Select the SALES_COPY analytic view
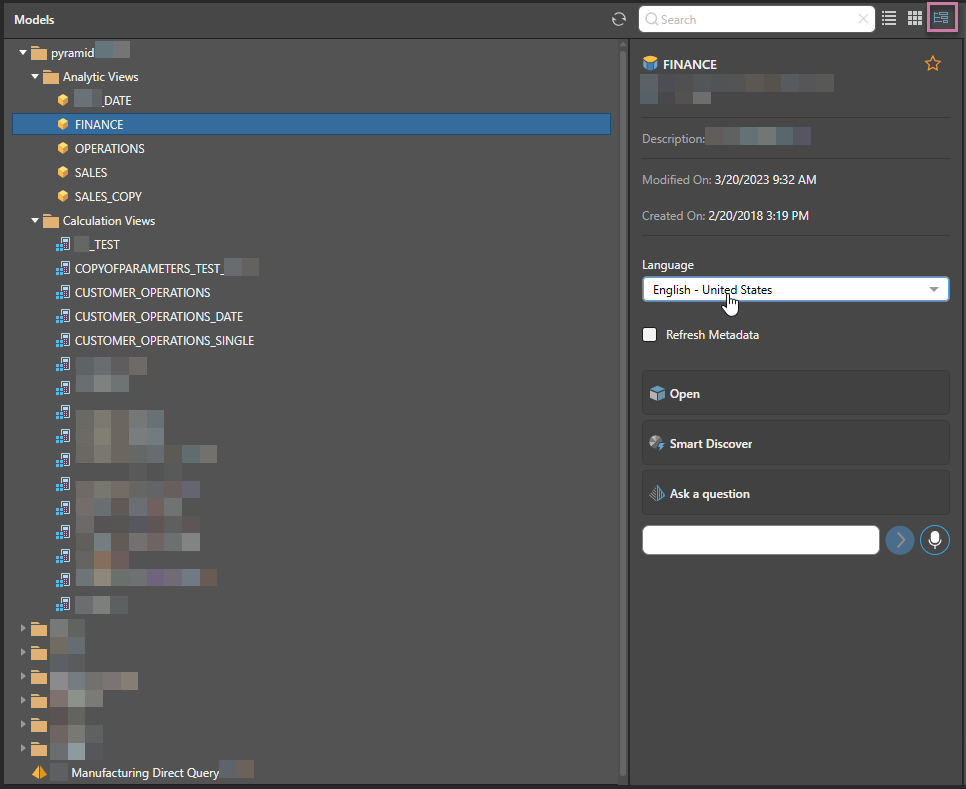 coord(108,197)
